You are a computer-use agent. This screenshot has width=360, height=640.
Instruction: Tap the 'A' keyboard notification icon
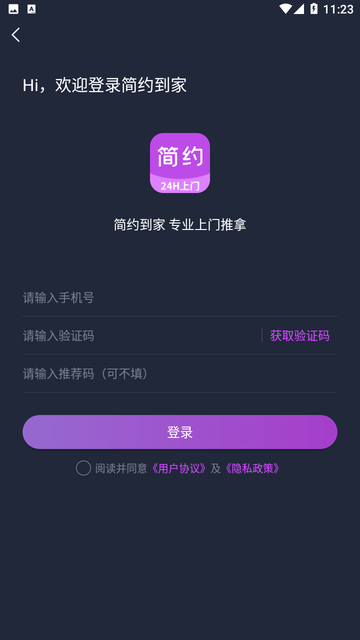click(31, 9)
